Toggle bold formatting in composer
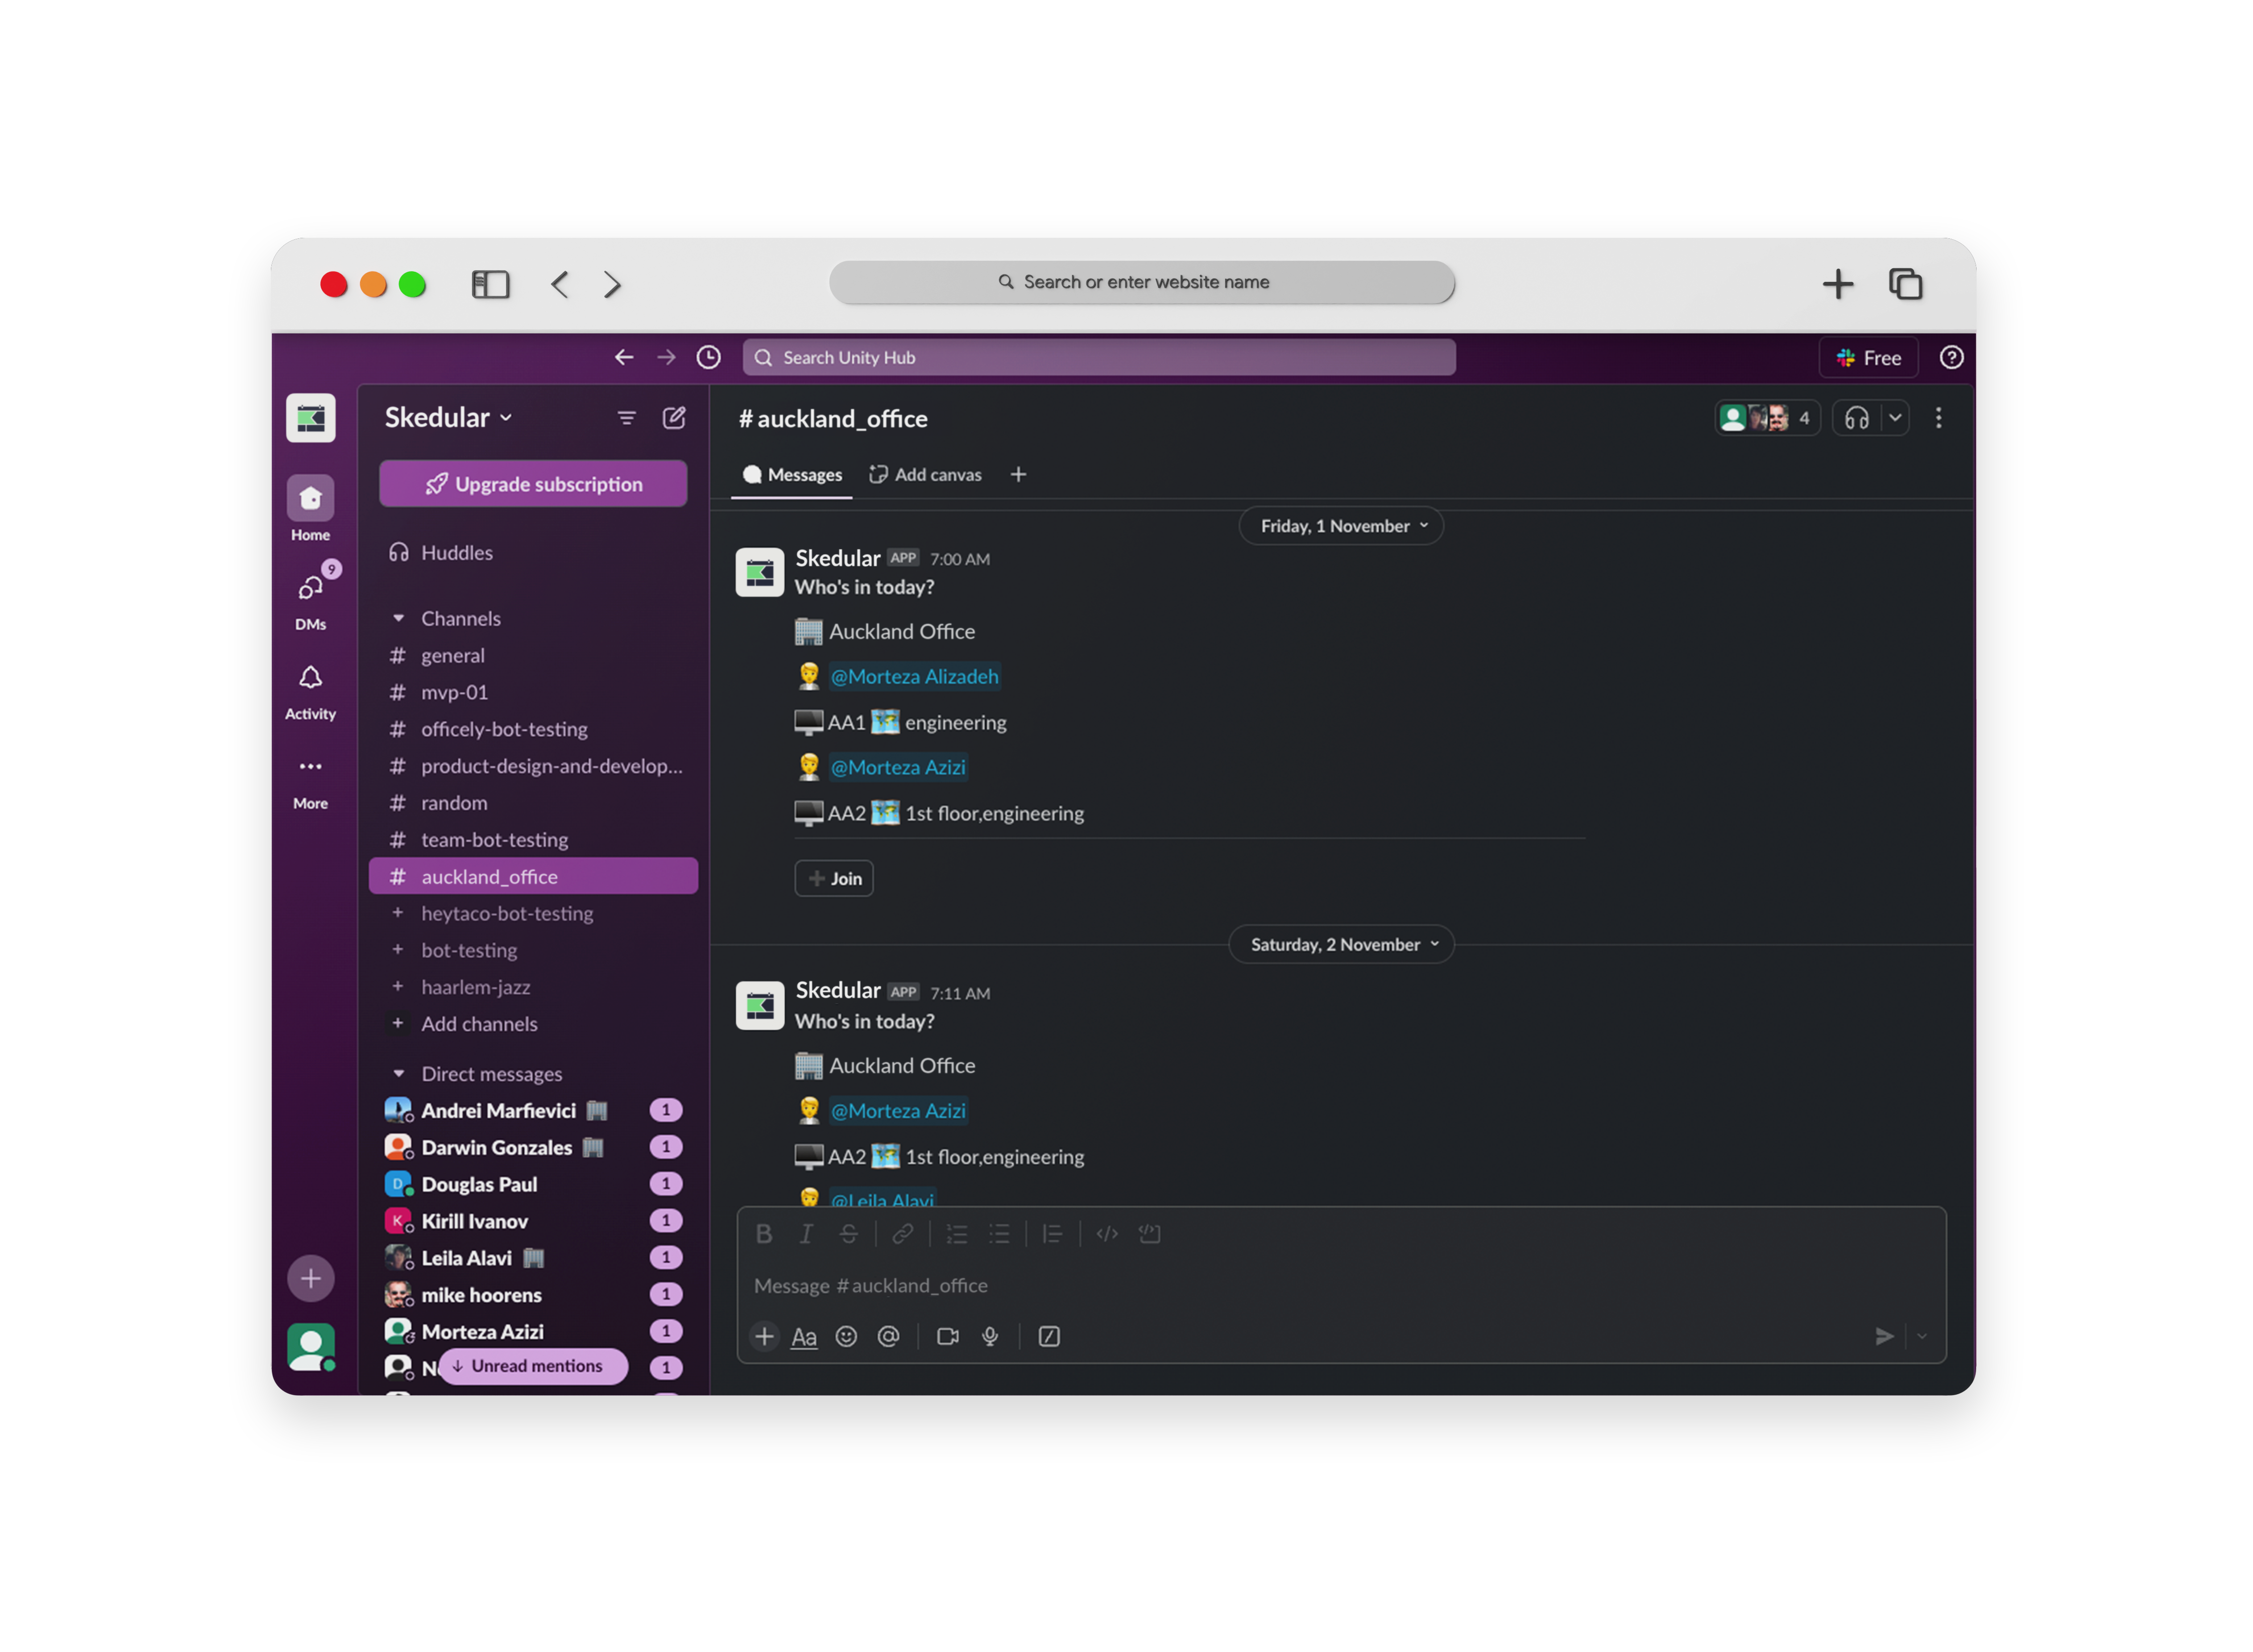The image size is (2253, 1652). 764,1234
